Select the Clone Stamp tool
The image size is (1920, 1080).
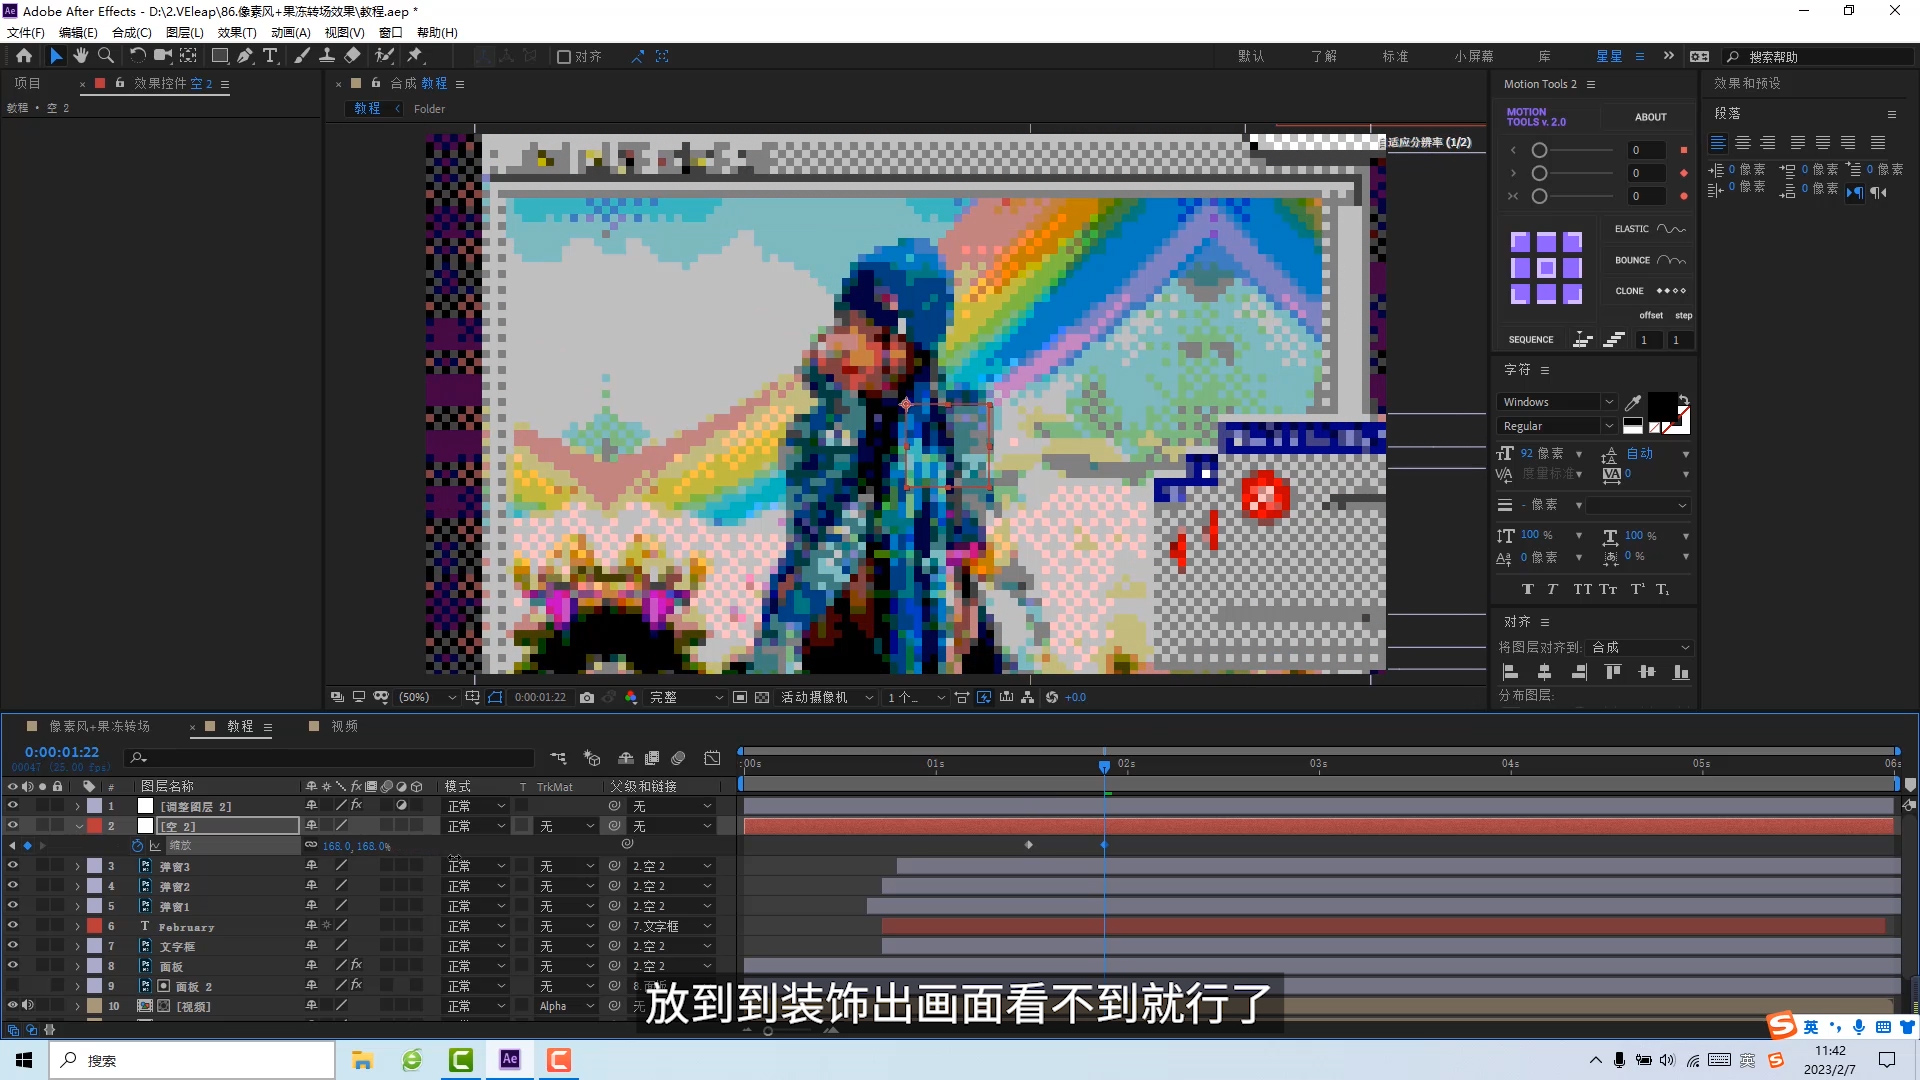[327, 56]
